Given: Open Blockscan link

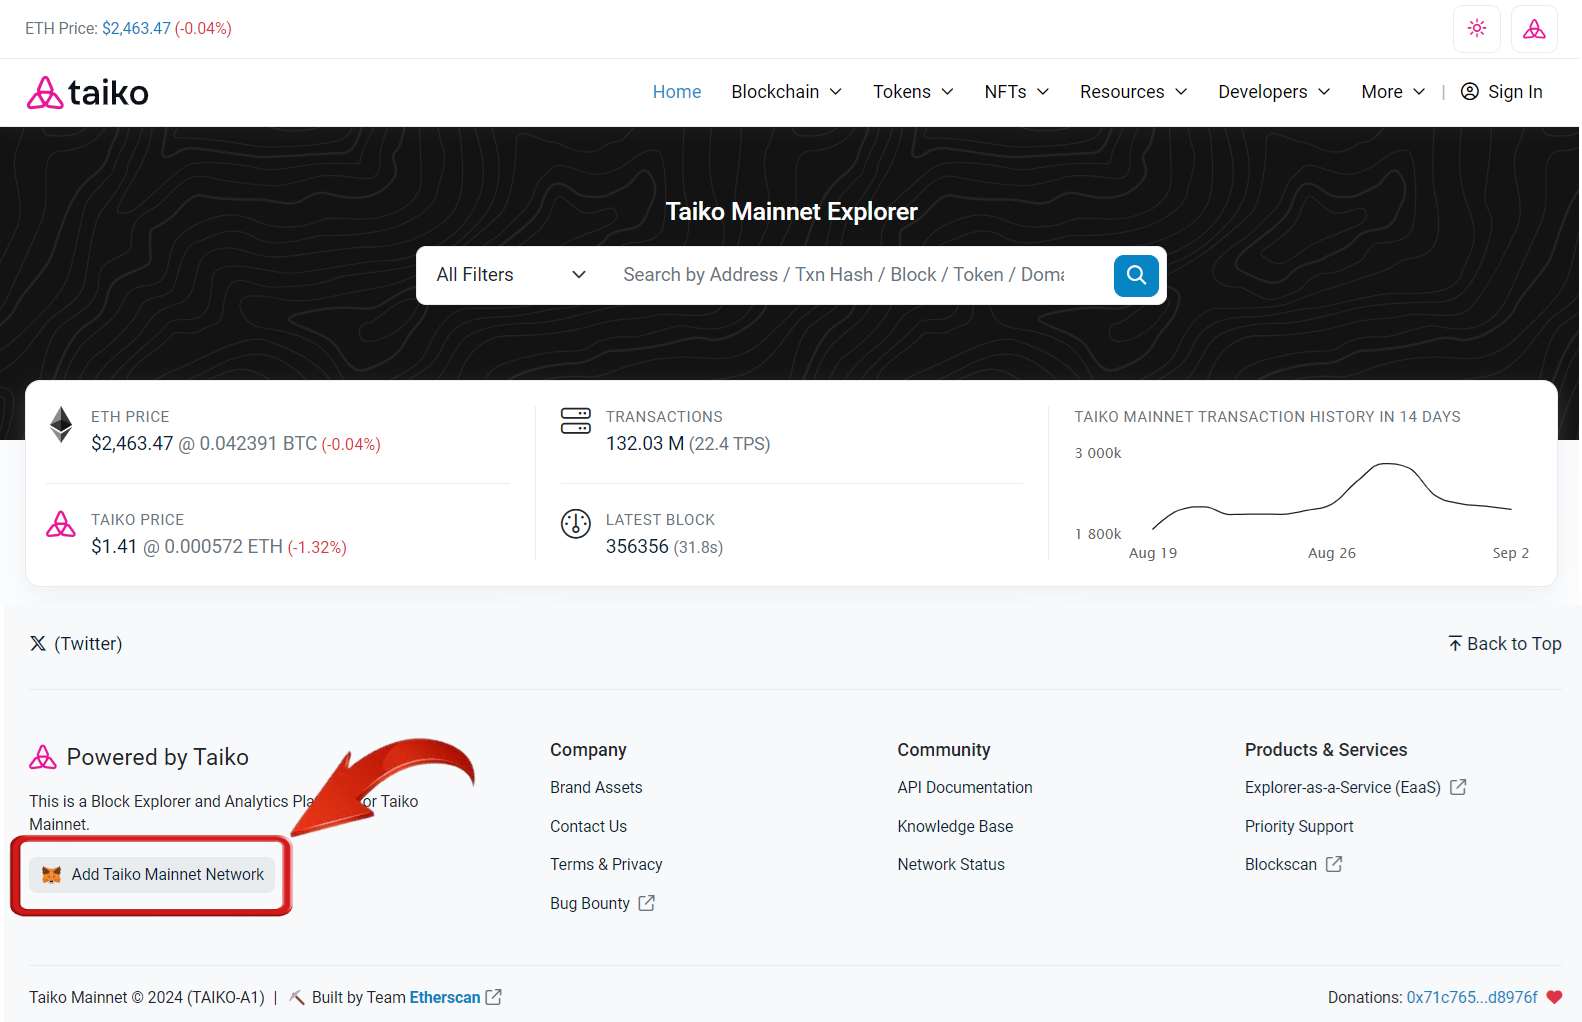Looking at the screenshot, I should 1293,865.
